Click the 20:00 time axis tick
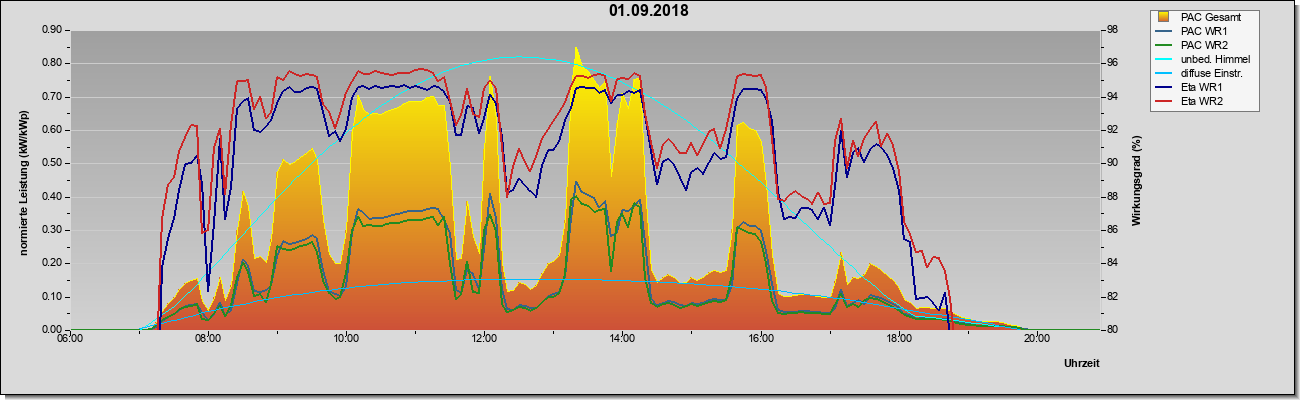 pos(1037,338)
